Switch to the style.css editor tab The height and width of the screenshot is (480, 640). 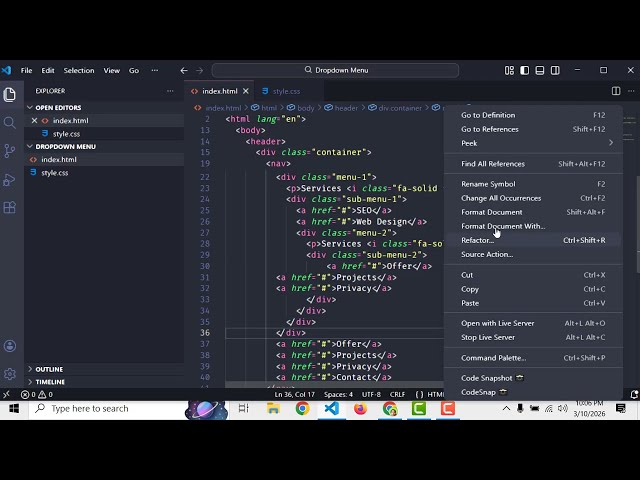(287, 91)
